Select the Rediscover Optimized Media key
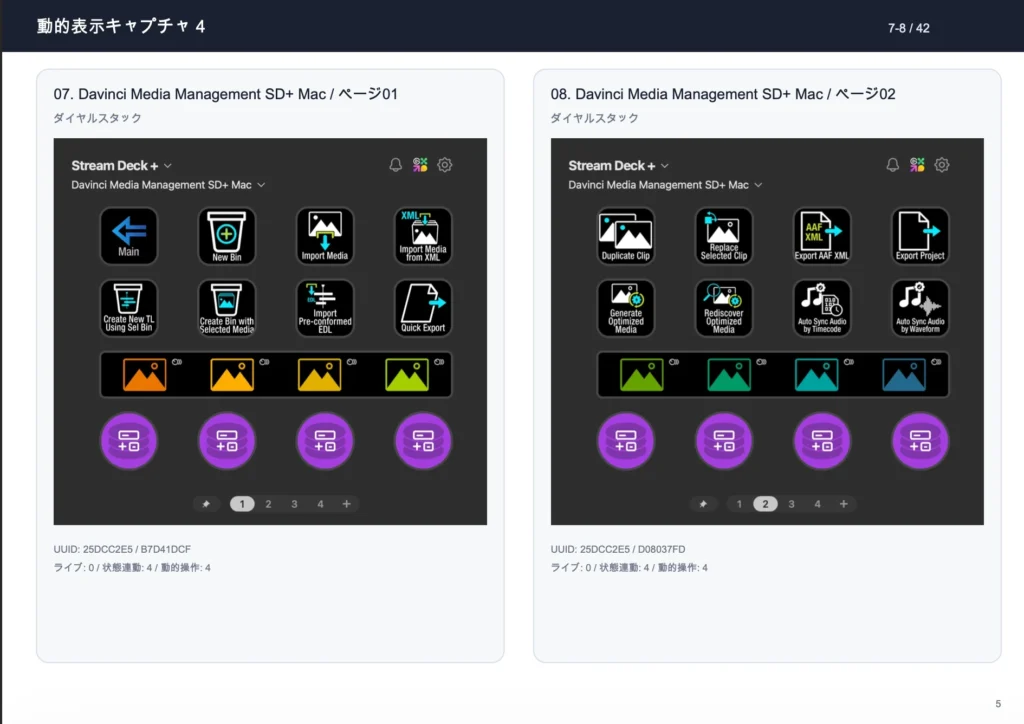Screen dimensions: 1024x724 pos(724,307)
